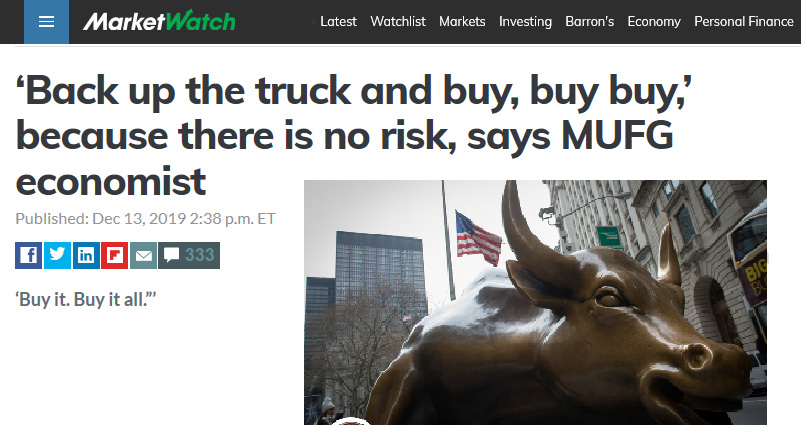
Task: Open the 333 comments bubble
Action: [189, 255]
